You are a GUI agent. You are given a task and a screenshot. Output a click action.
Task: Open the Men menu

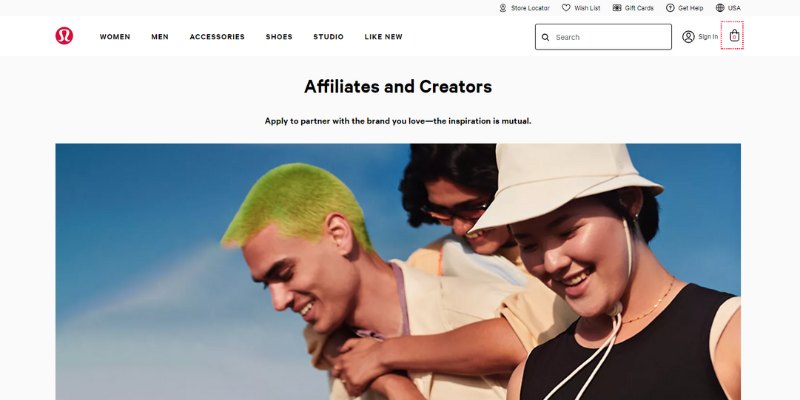[160, 37]
